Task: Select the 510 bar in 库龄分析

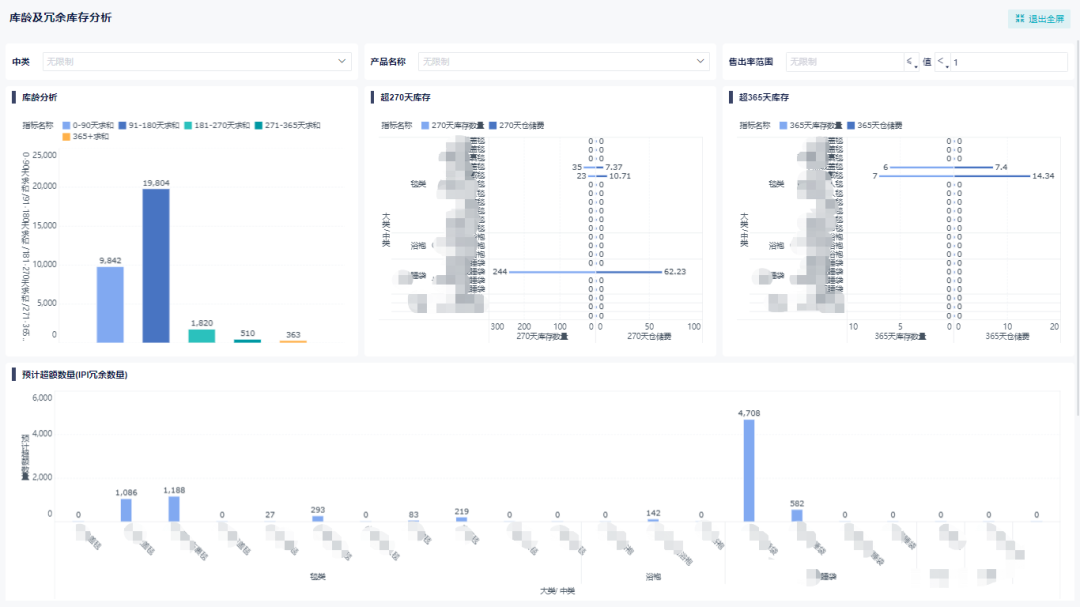Action: (x=247, y=340)
